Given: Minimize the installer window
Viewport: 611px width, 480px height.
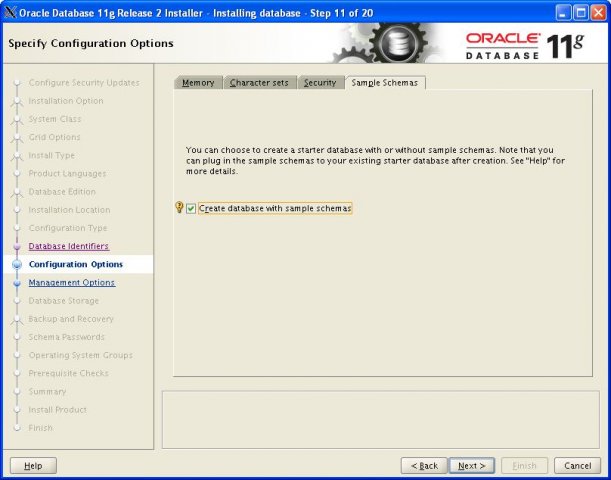Looking at the screenshot, I should click(563, 13).
